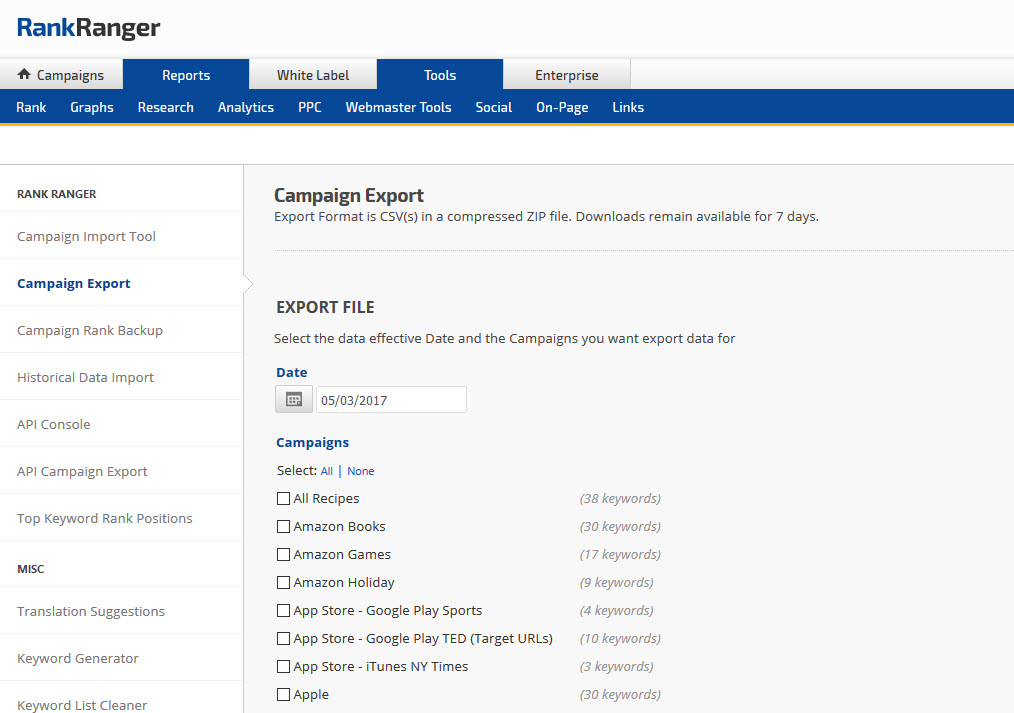Screen dimensions: 1014x713
Task: Select the Amazon Holiday checkbox
Action: coord(284,583)
